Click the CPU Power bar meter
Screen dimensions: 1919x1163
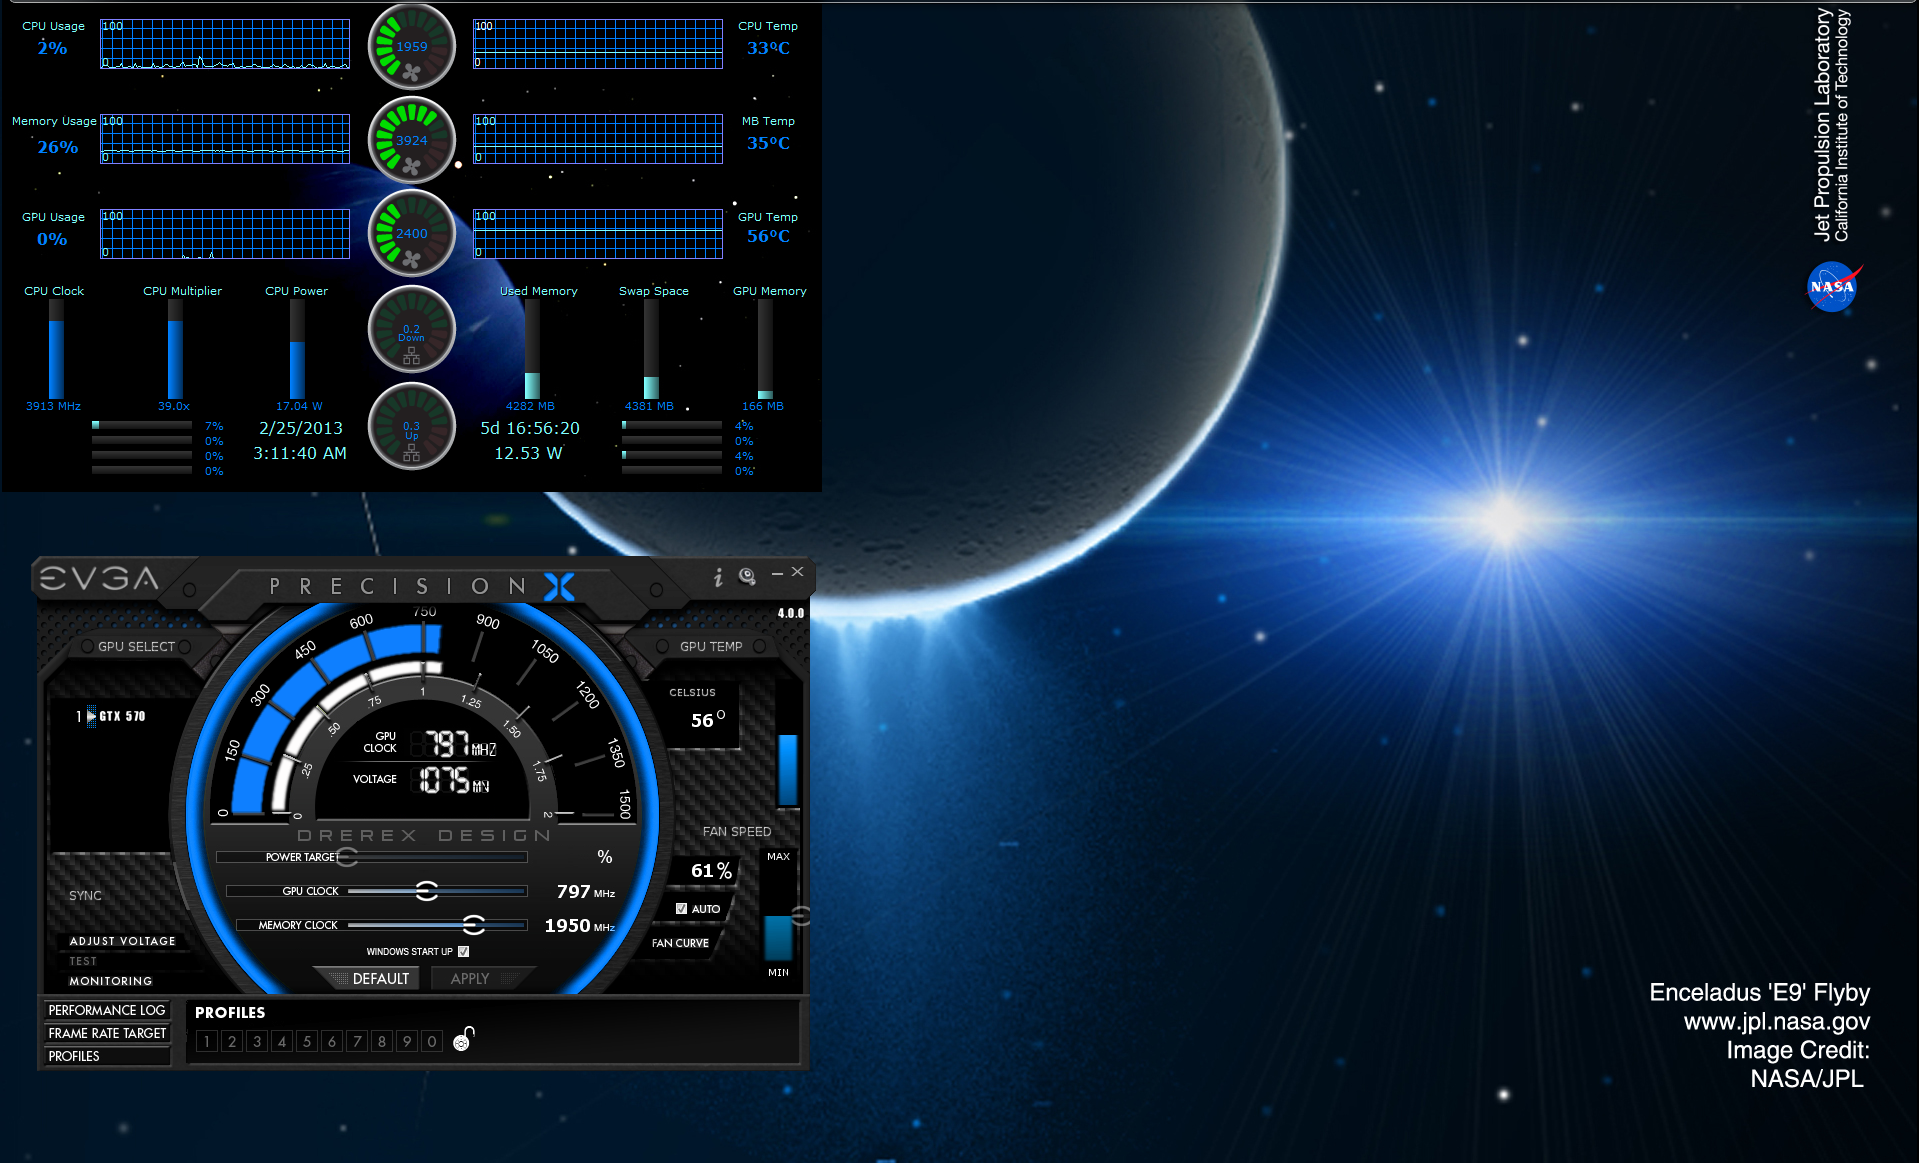coord(297,349)
